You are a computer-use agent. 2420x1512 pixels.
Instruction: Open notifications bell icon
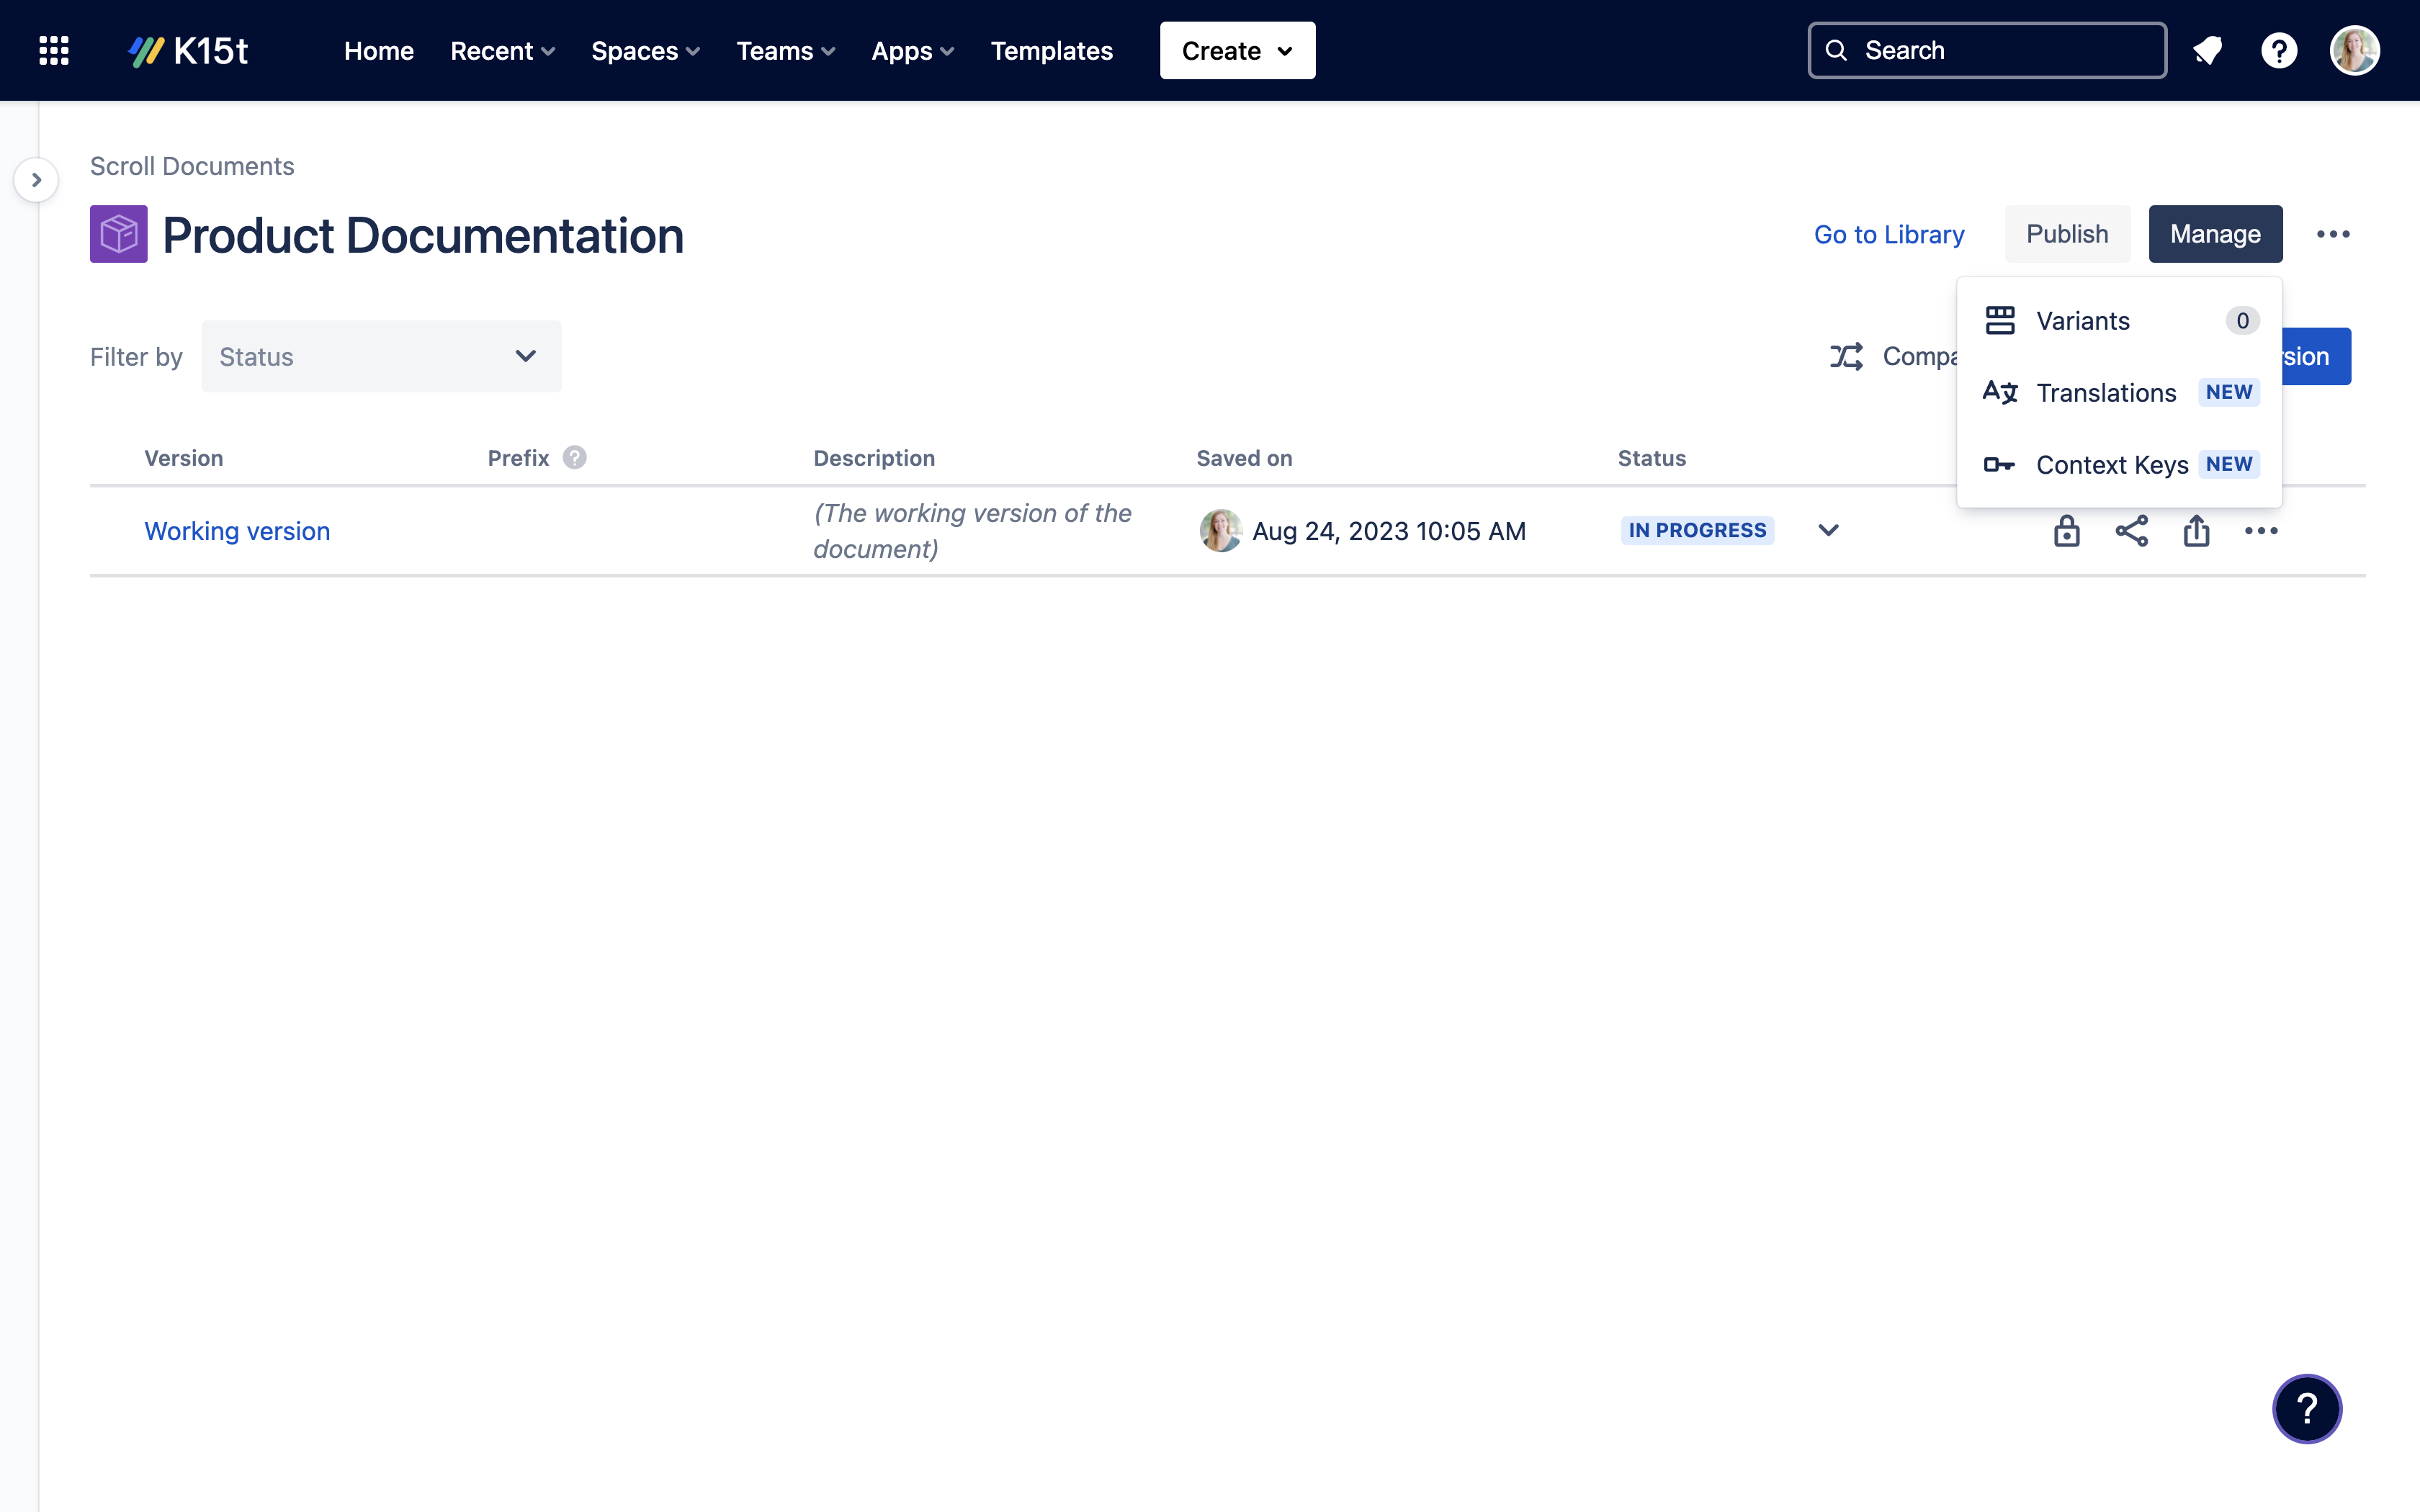(2208, 50)
